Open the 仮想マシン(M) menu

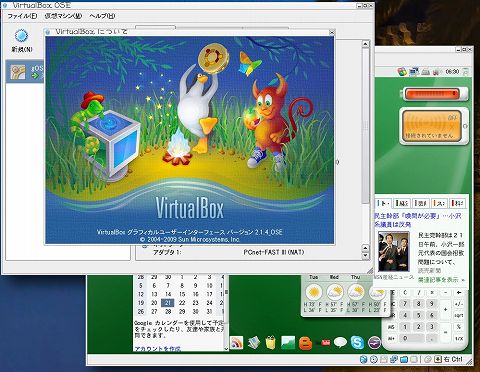coord(63,16)
